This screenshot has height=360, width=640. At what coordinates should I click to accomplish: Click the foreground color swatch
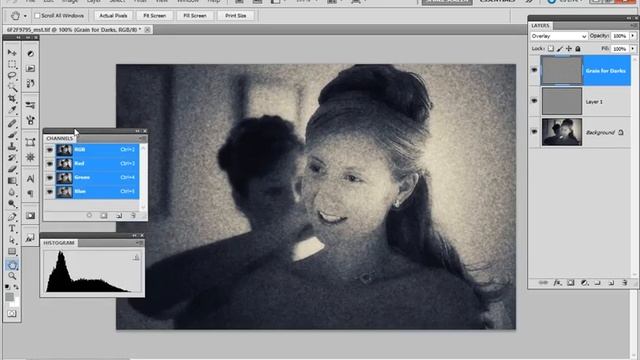(9, 297)
